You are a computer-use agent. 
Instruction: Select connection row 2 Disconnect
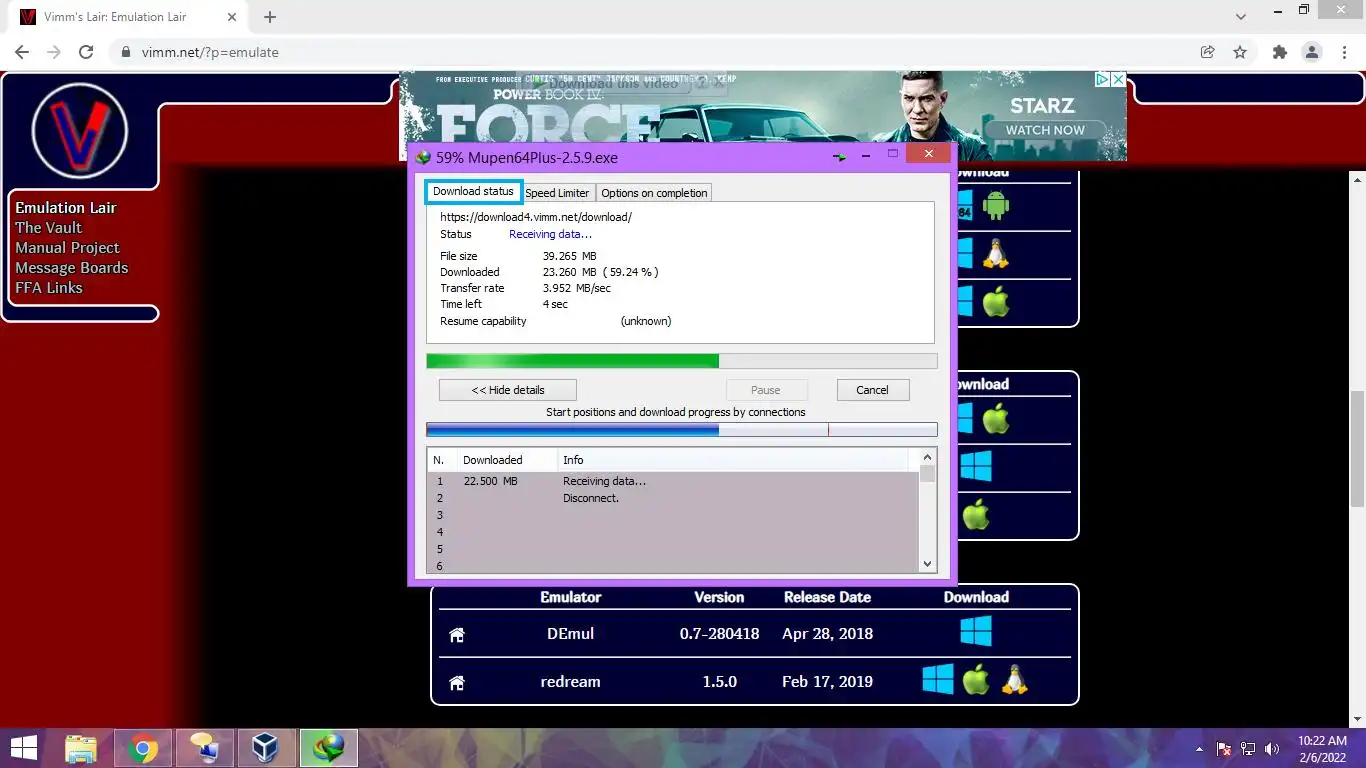[x=673, y=498]
